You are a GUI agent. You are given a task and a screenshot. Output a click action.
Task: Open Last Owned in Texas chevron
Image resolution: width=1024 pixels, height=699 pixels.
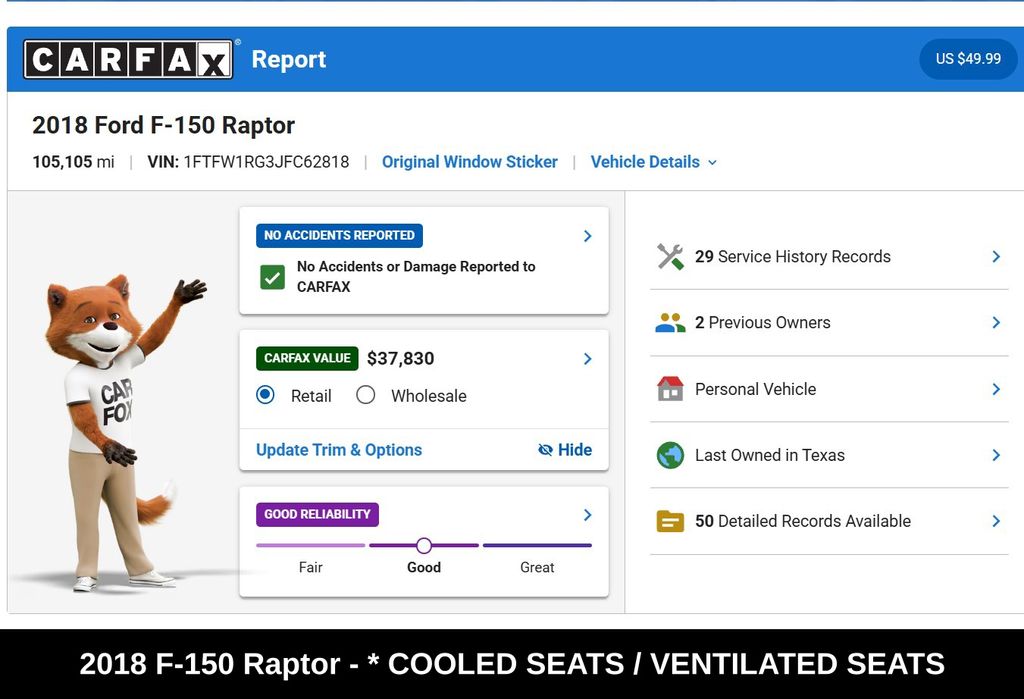(x=996, y=455)
